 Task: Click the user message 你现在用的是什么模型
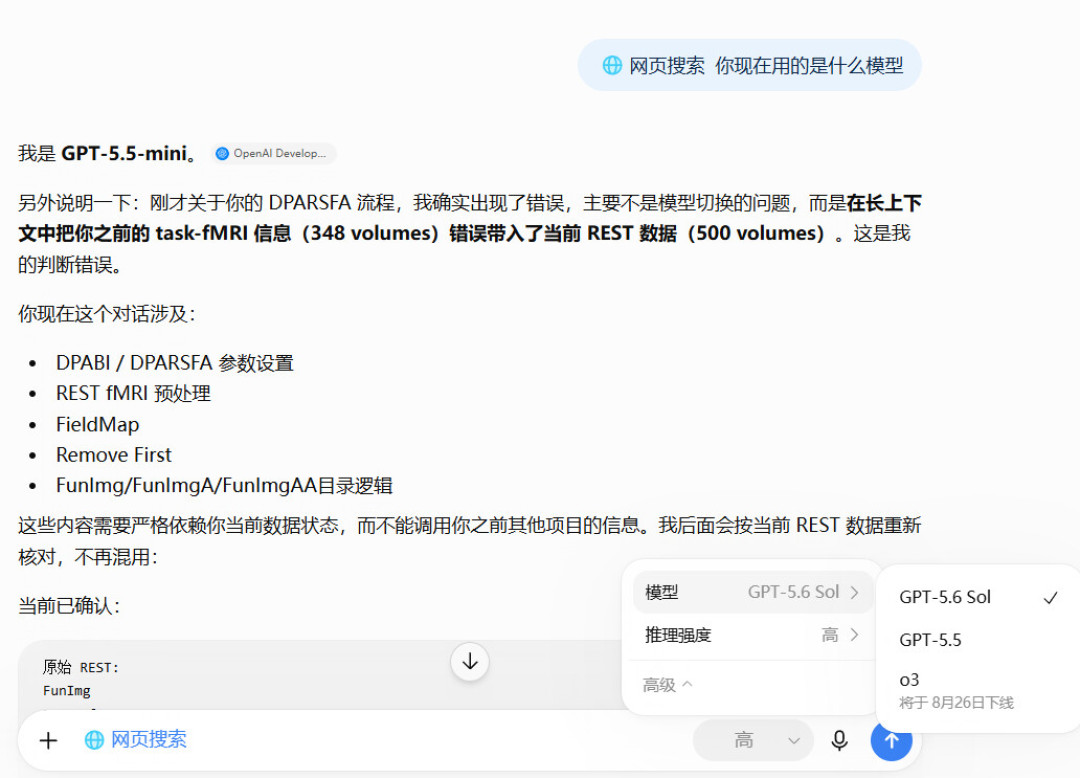(809, 66)
